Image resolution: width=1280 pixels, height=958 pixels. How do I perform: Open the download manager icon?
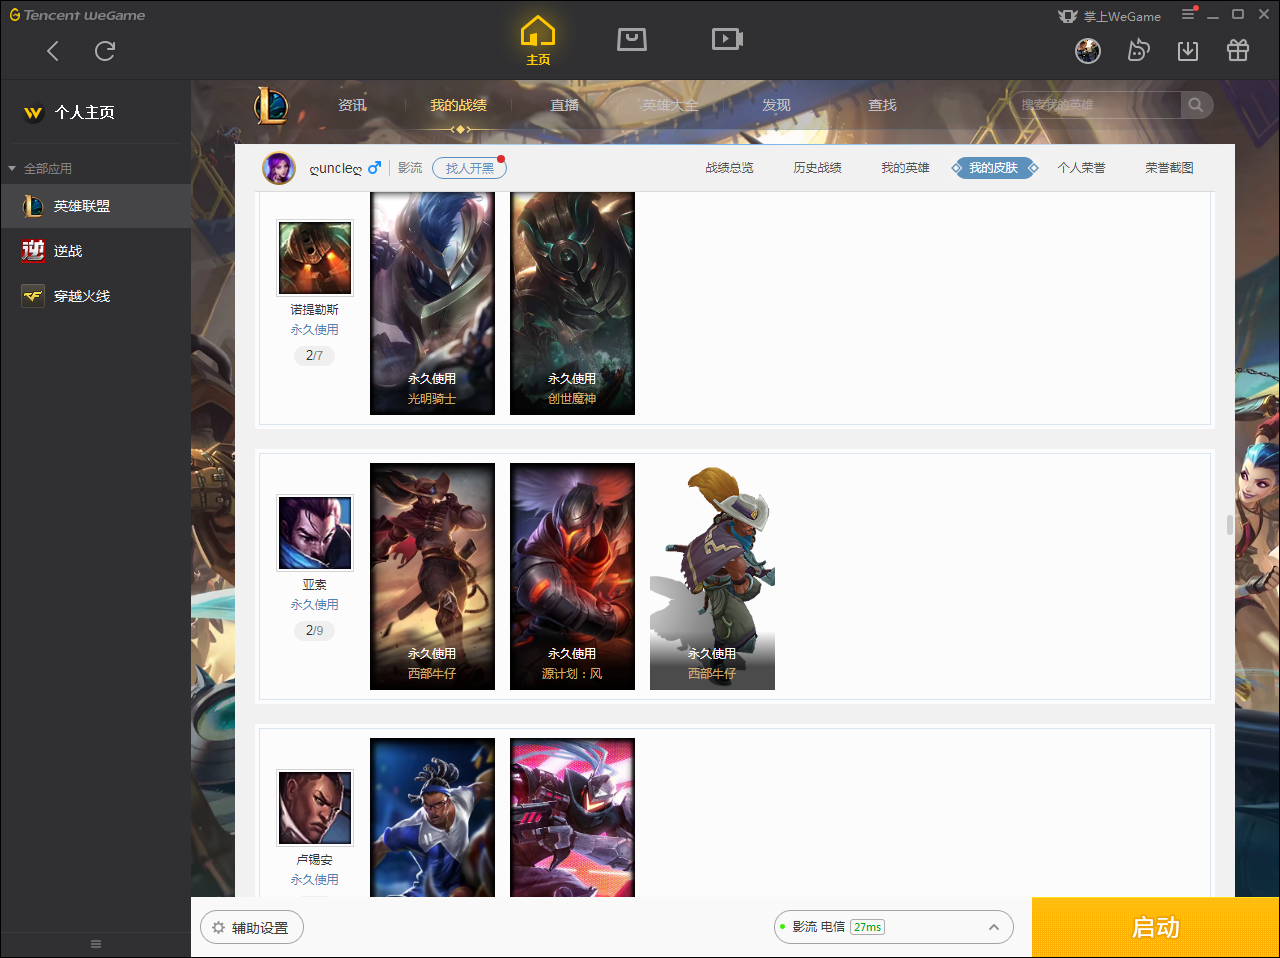pos(1188,51)
